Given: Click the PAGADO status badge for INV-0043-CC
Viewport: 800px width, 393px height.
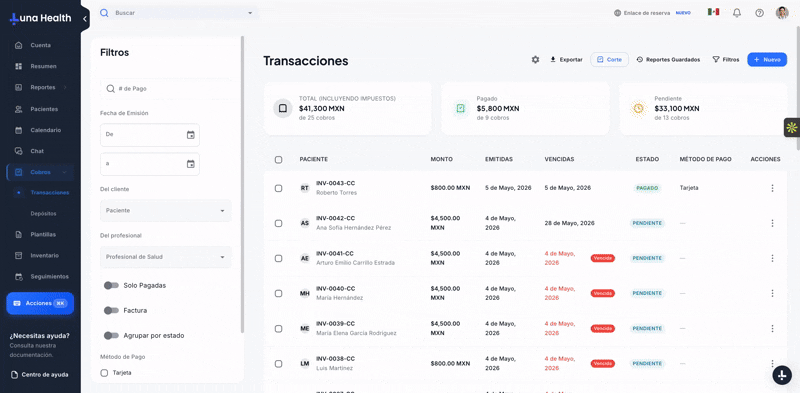Looking at the screenshot, I should (647, 188).
